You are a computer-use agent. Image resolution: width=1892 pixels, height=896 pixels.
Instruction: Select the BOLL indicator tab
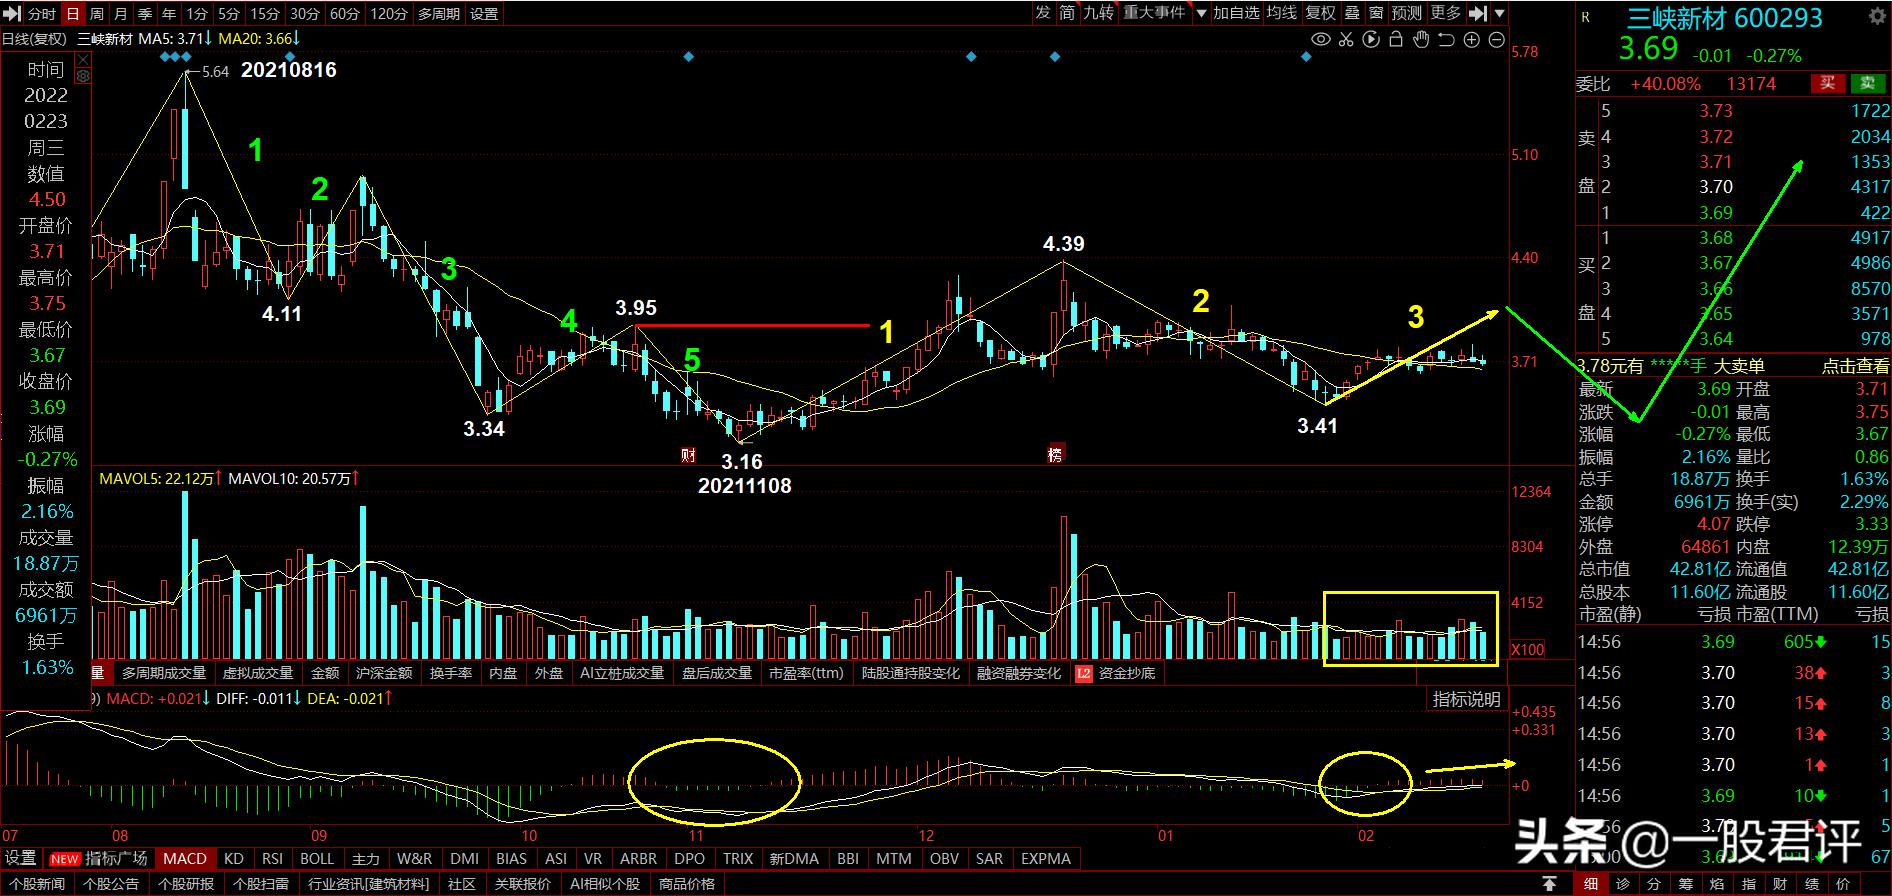[317, 858]
